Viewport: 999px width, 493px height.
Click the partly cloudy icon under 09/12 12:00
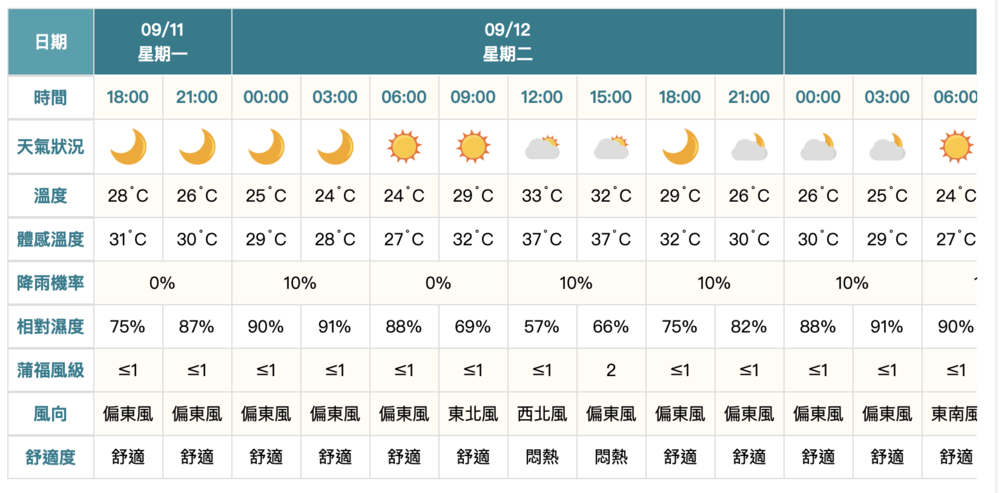click(x=542, y=148)
